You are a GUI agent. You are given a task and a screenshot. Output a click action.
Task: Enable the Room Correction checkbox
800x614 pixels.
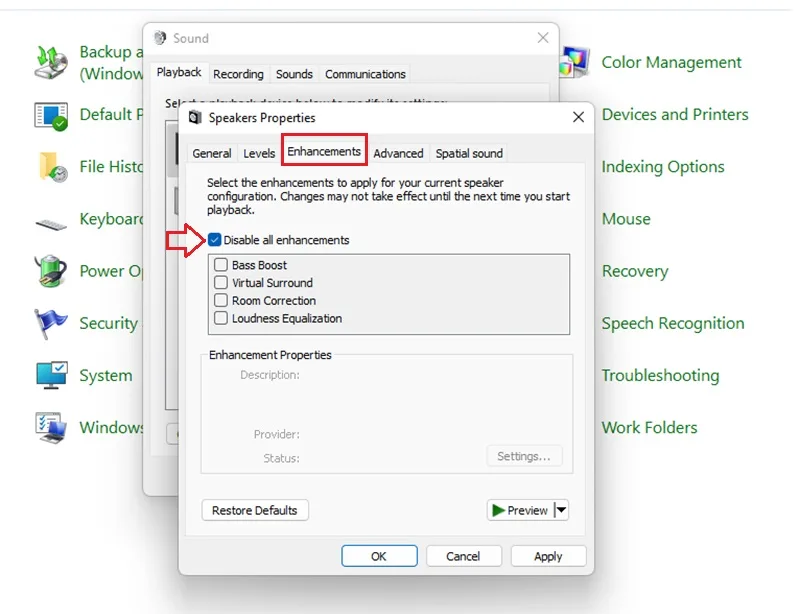(x=221, y=300)
